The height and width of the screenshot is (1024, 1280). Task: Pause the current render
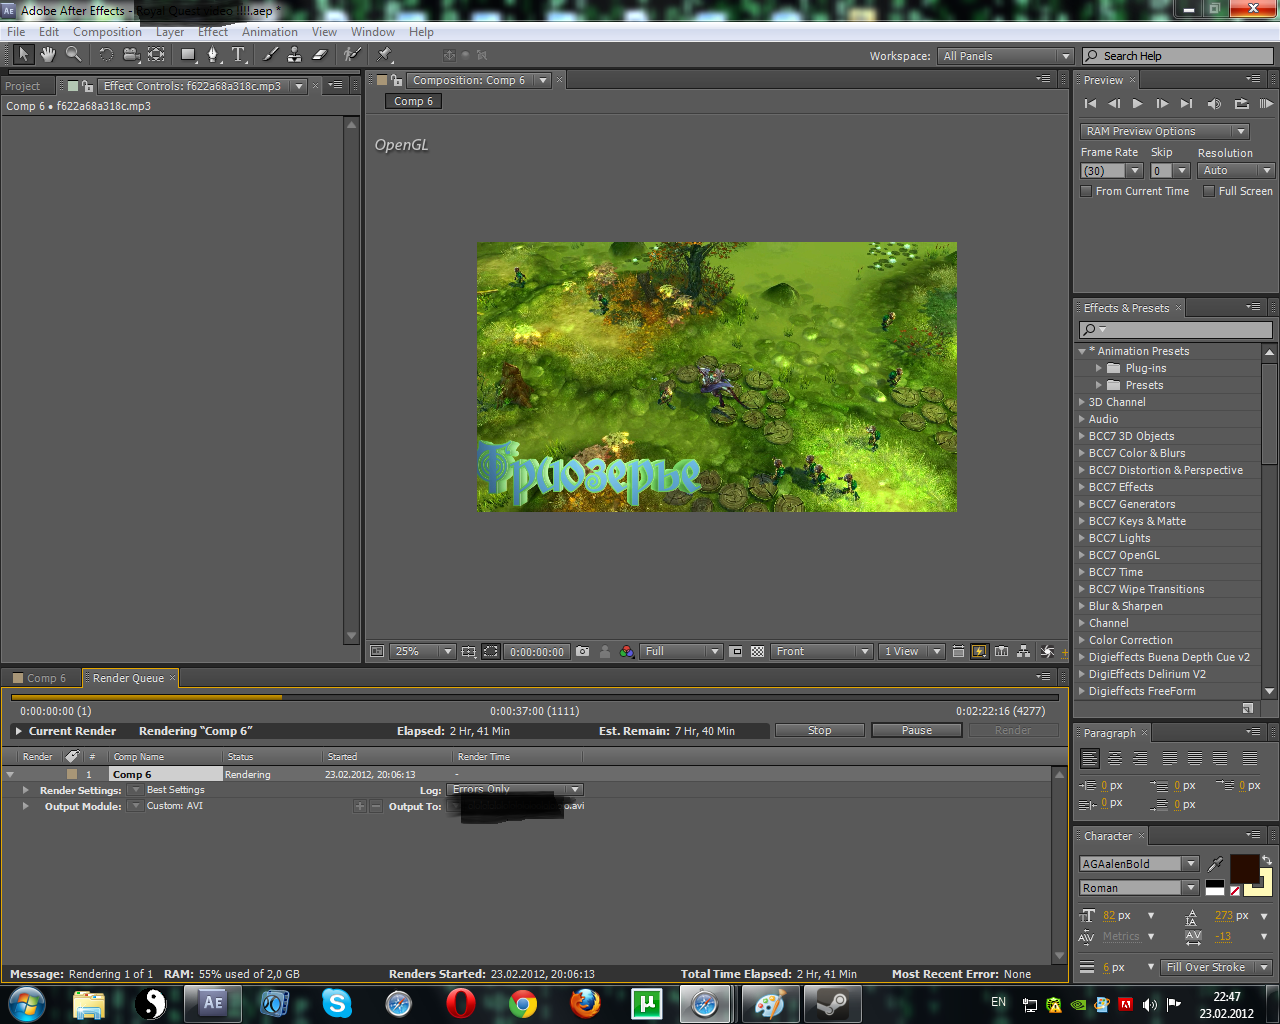916,731
